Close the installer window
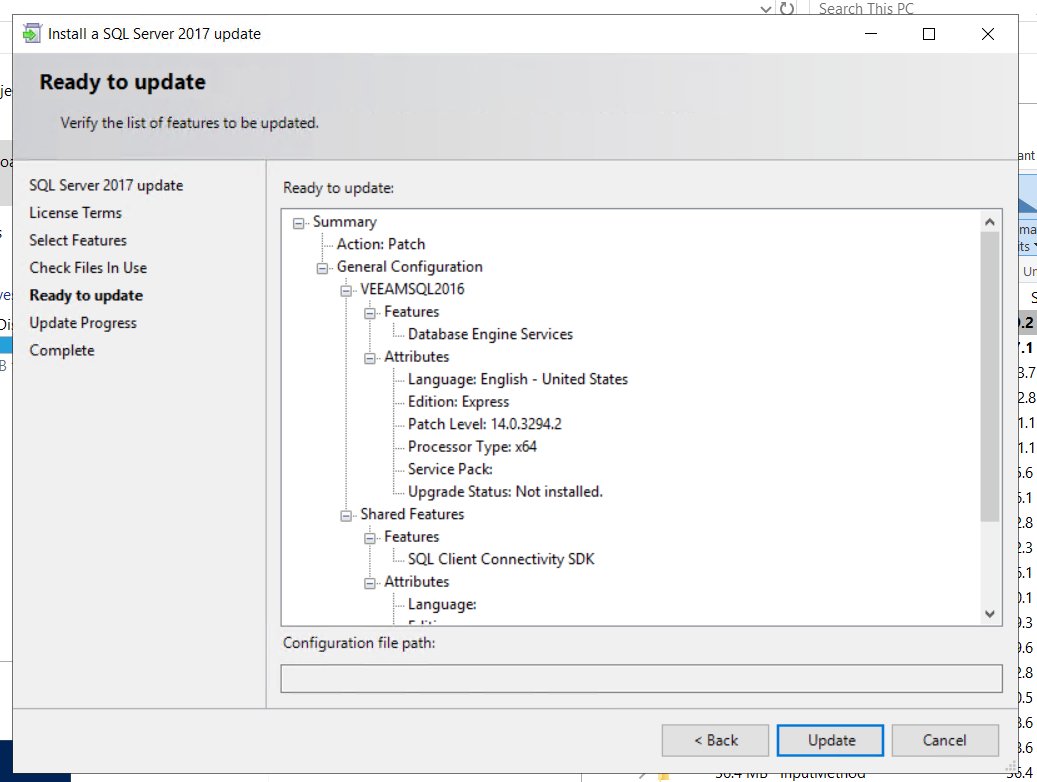Image resolution: width=1037 pixels, height=782 pixels. (987, 34)
